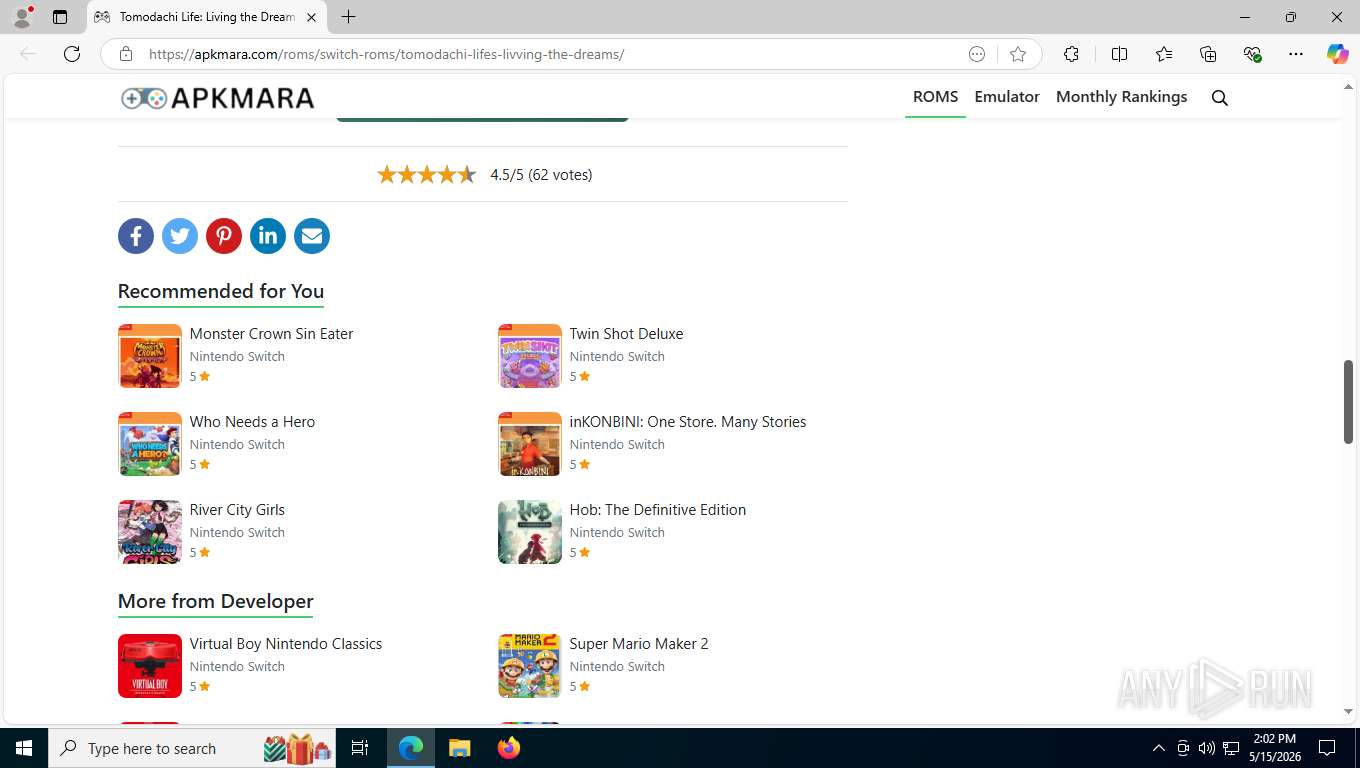
Task: Open tab actions menu
Action: pyautogui.click(x=60, y=17)
